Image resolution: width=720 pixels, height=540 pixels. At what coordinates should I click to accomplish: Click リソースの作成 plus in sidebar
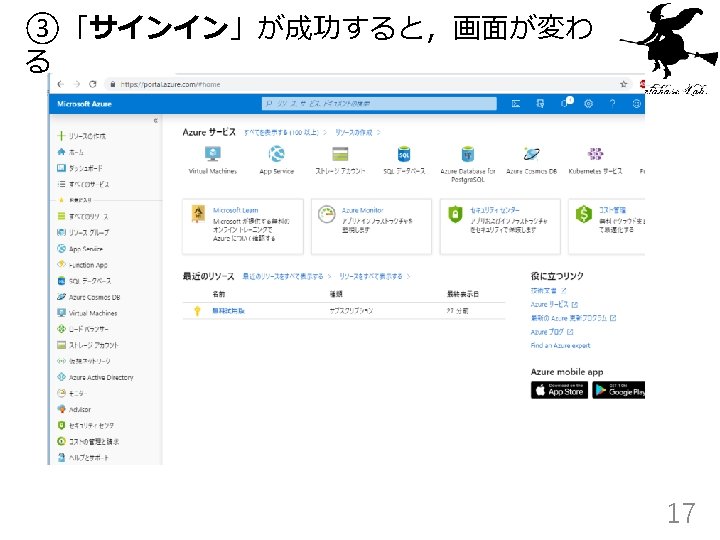click(x=81, y=136)
